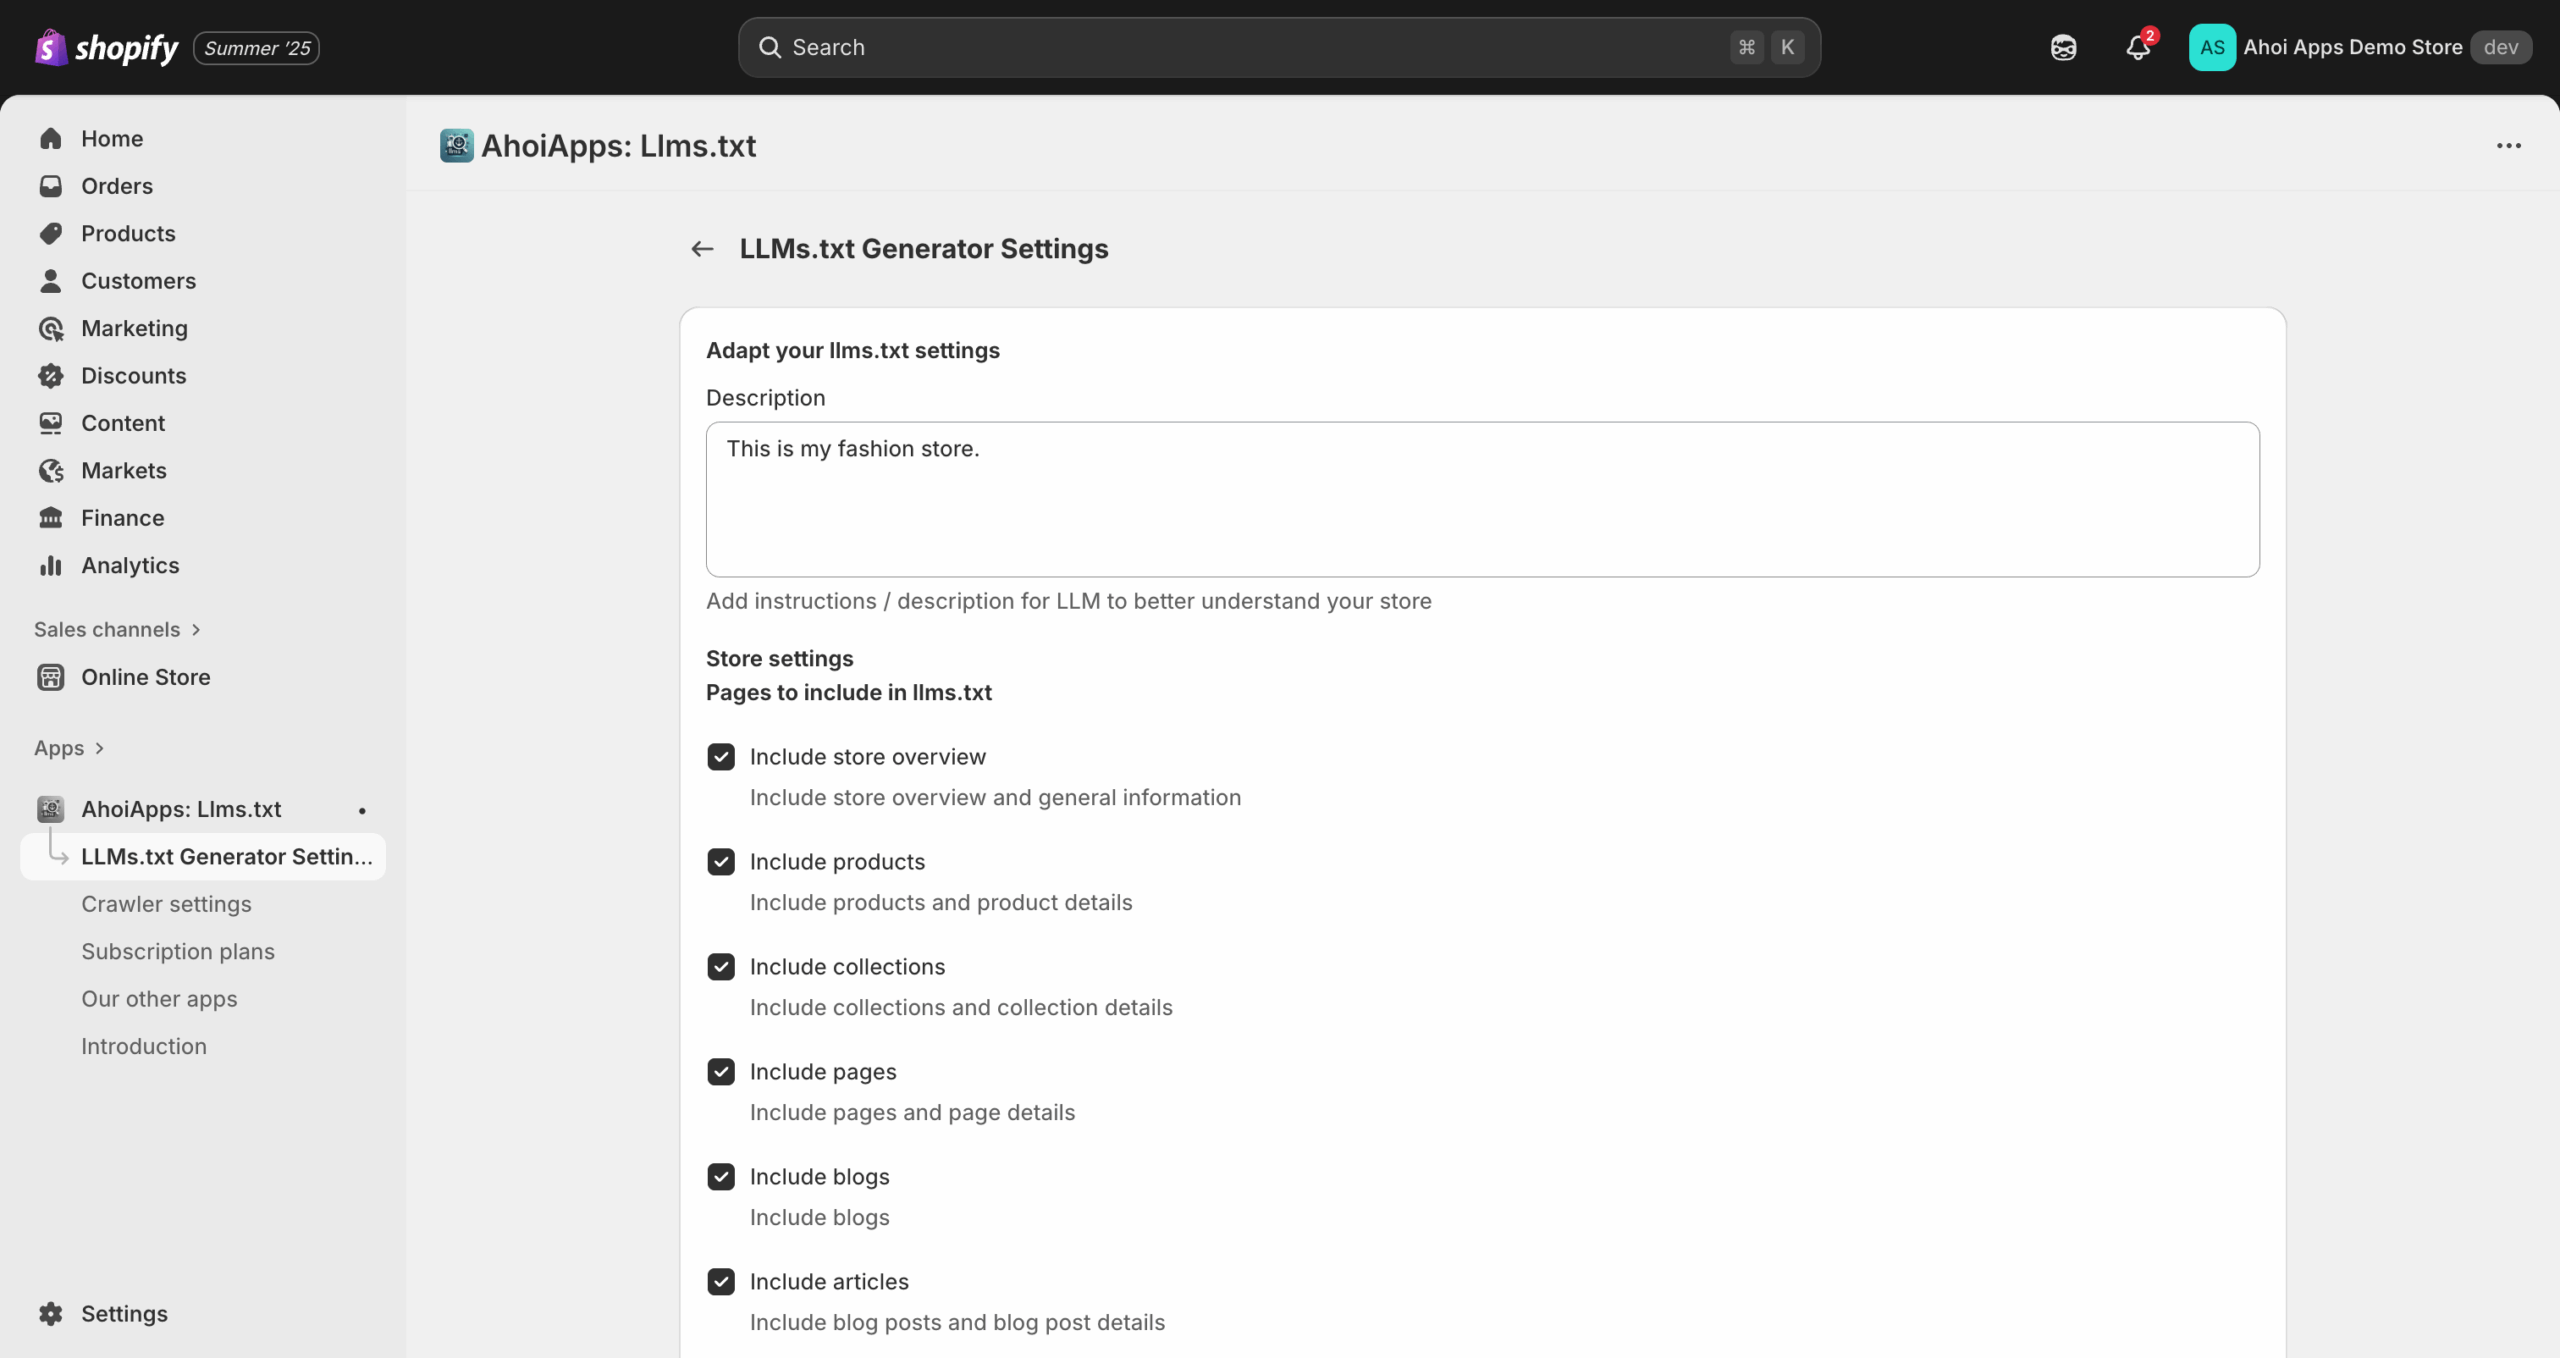The width and height of the screenshot is (2560, 1358).
Task: Click the Home icon in sidebar
Action: 51,138
